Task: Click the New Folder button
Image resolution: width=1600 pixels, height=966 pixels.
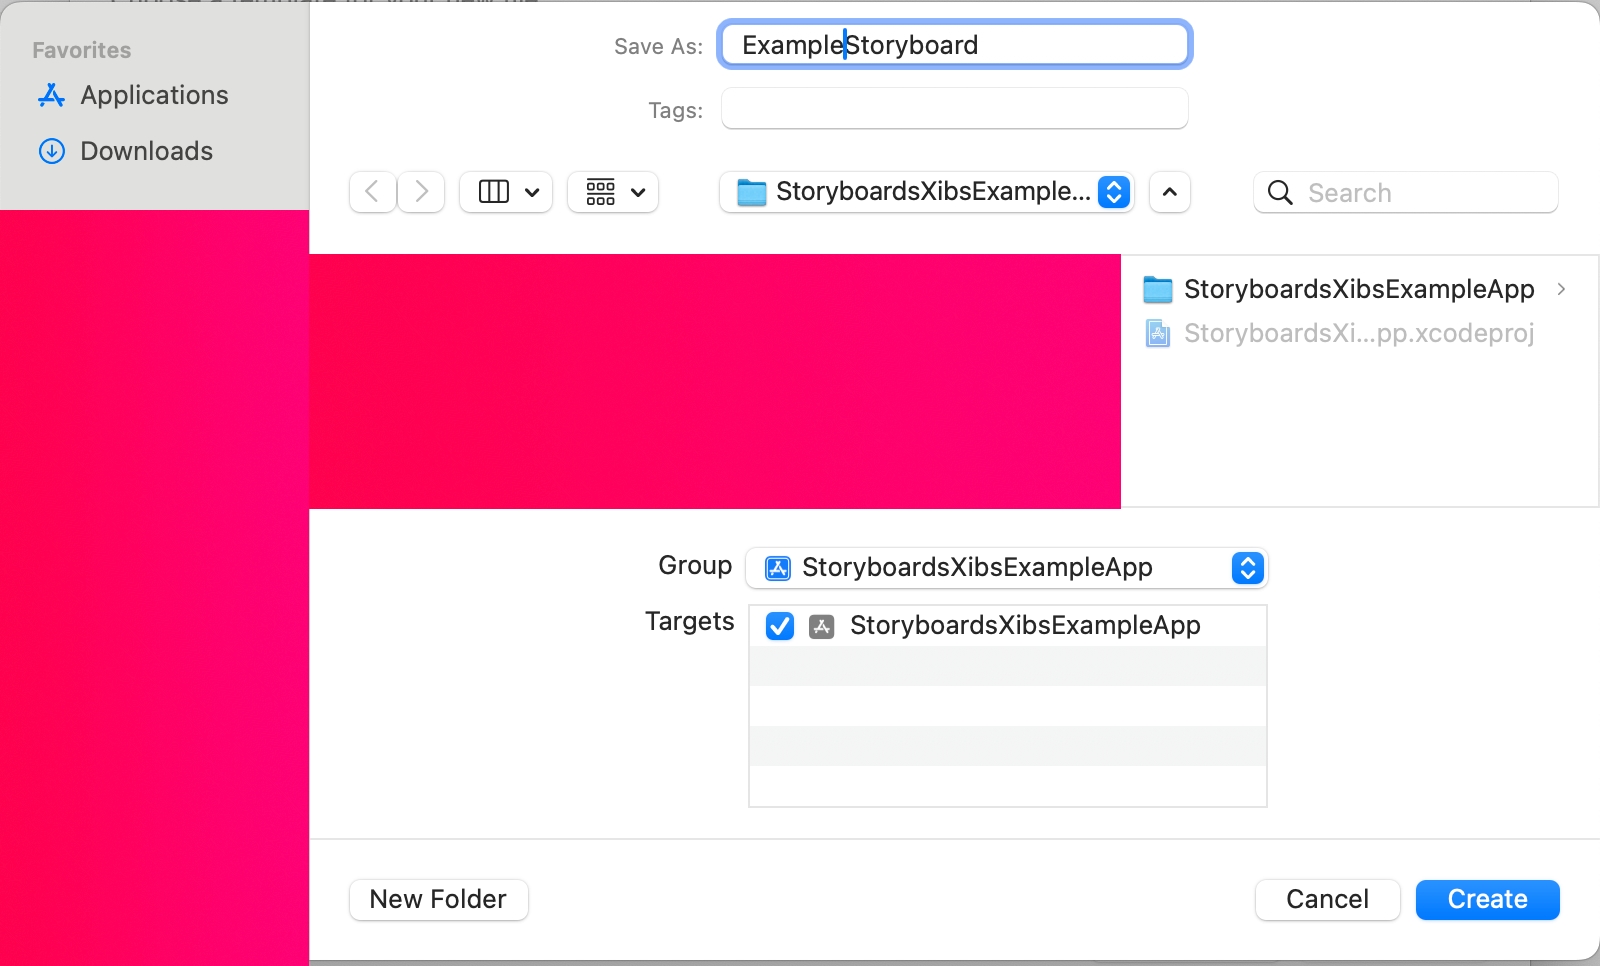Action: (x=437, y=899)
